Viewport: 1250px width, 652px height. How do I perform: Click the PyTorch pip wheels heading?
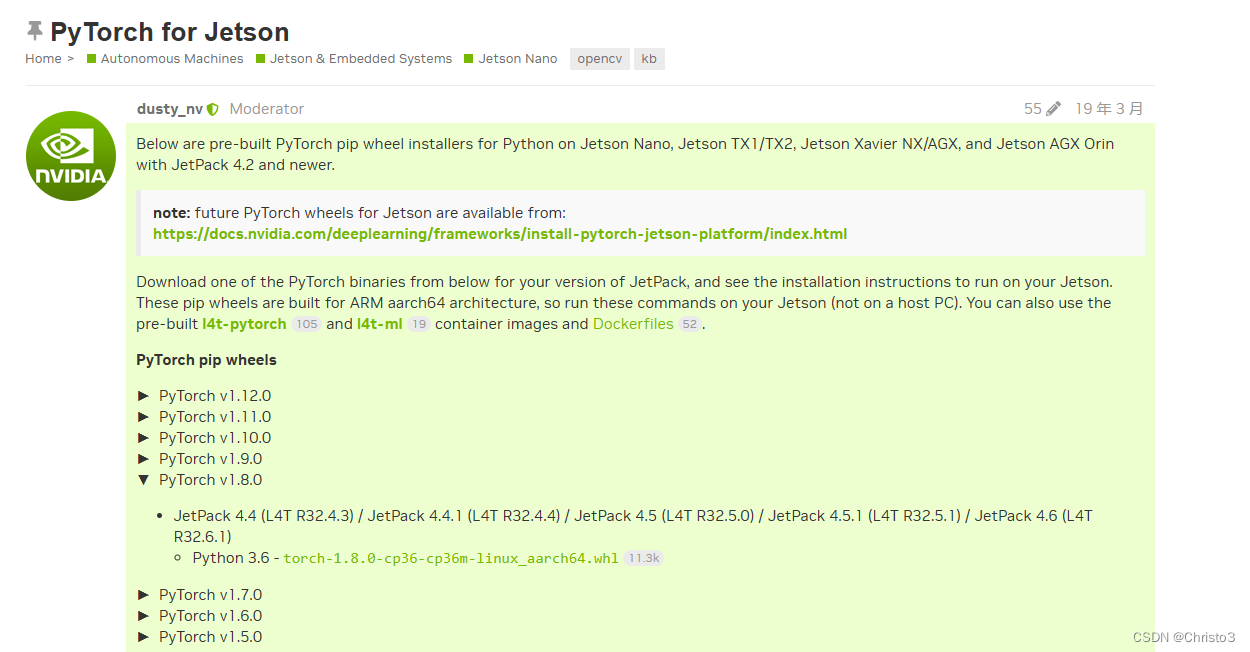click(206, 360)
